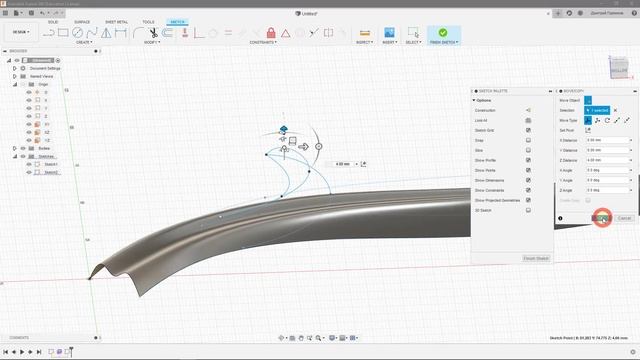Toggle the 3D Sketch checkbox
Viewport: 640px width, 360px height.
[528, 210]
